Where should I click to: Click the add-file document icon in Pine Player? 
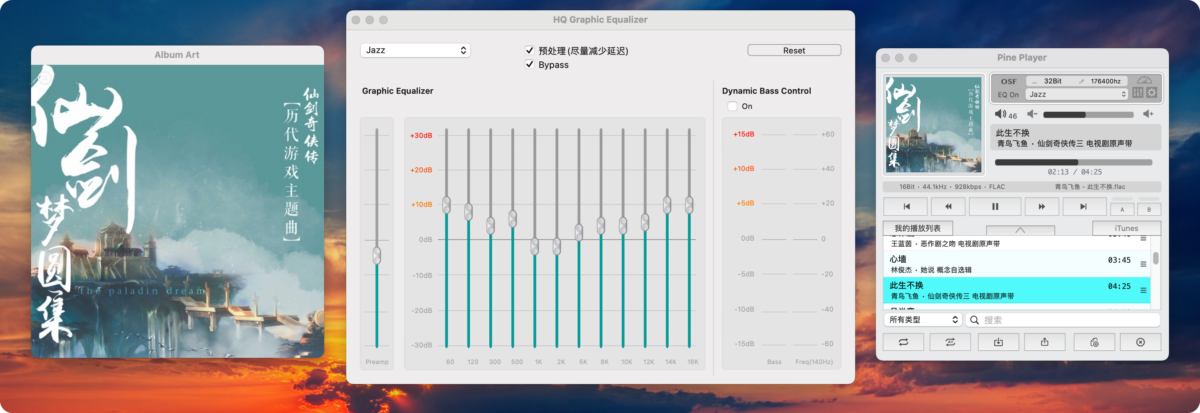(1094, 342)
